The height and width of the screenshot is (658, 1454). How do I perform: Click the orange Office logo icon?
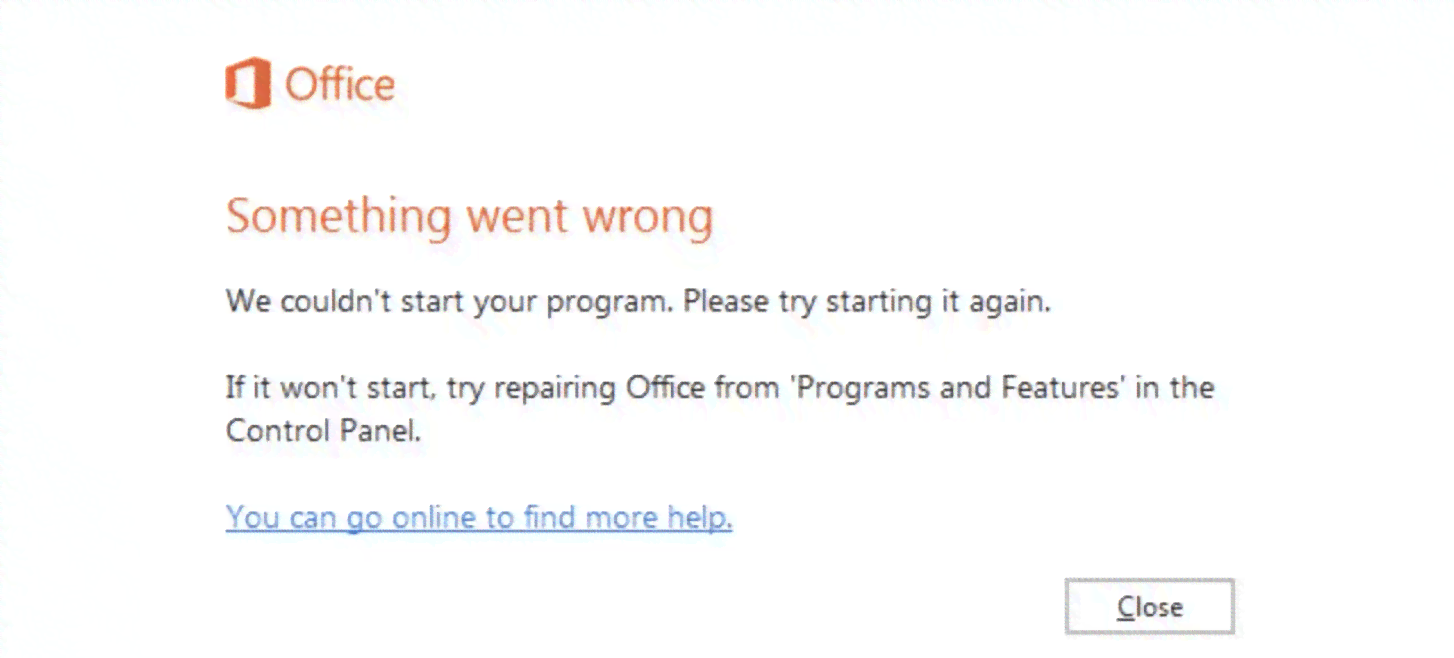point(248,84)
